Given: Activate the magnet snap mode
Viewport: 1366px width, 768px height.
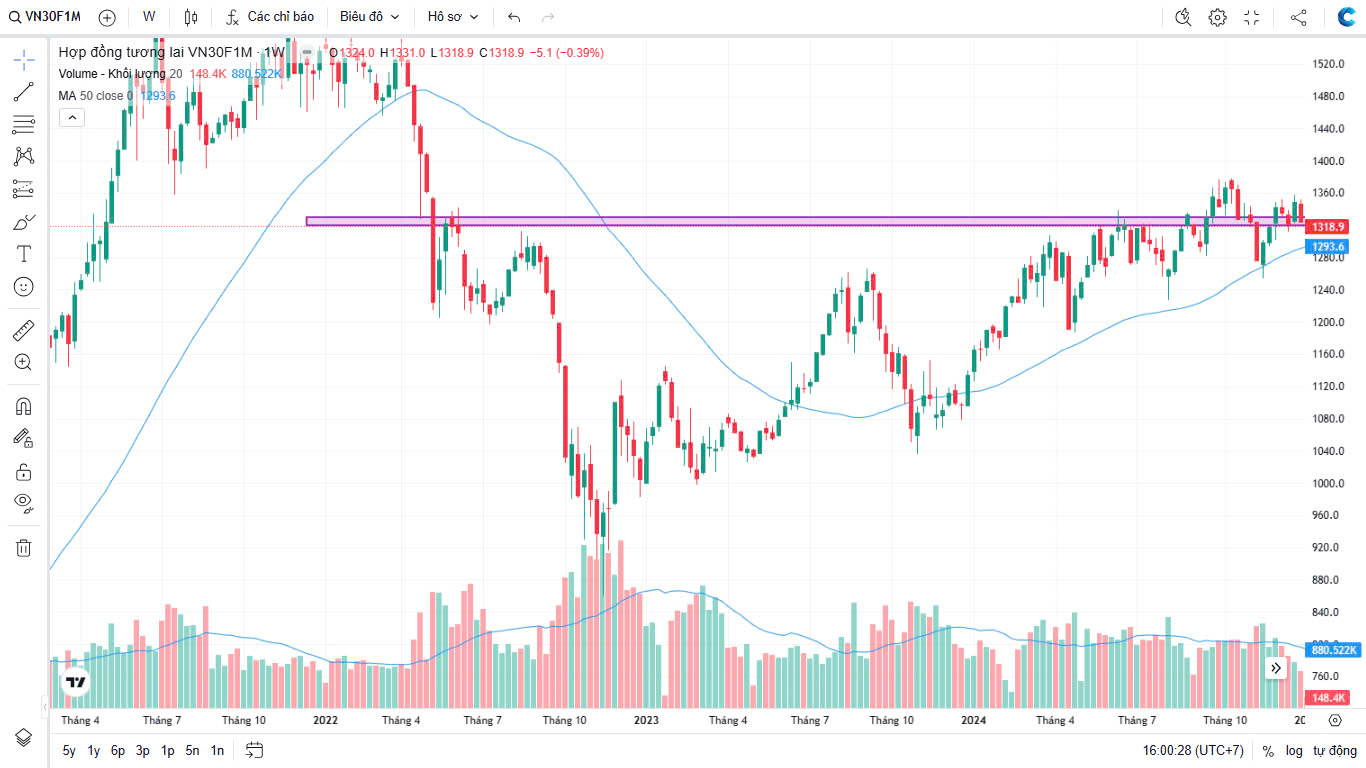Looking at the screenshot, I should point(24,406).
